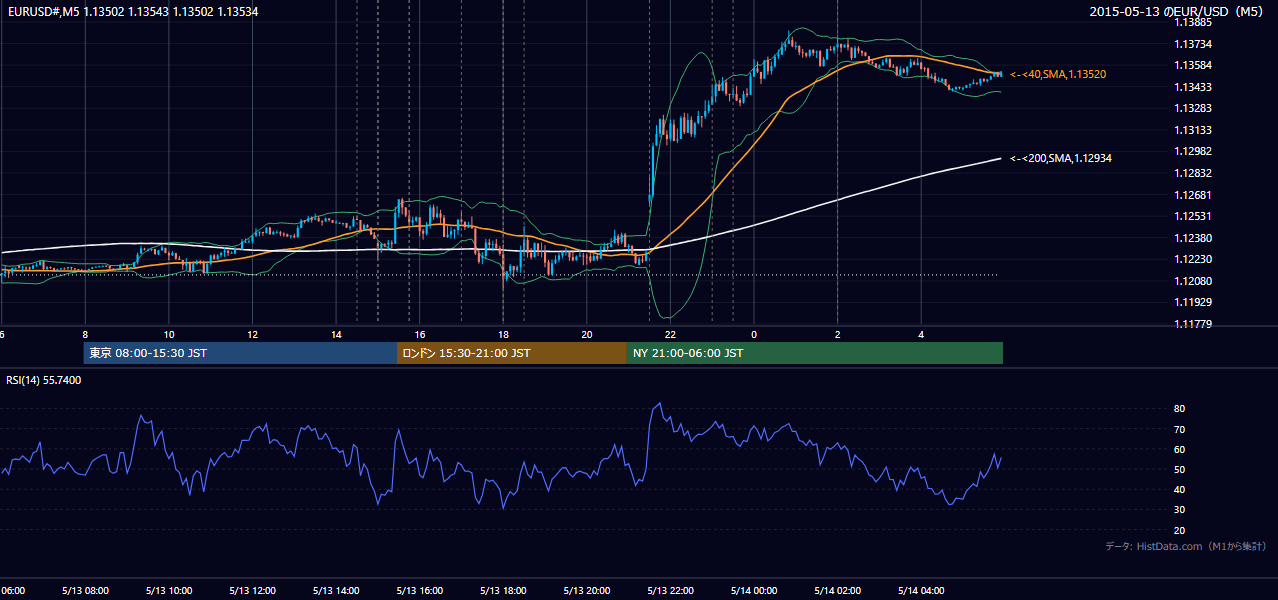
Task: Click the 5/13 20:00 bottom time label
Action: point(587,591)
